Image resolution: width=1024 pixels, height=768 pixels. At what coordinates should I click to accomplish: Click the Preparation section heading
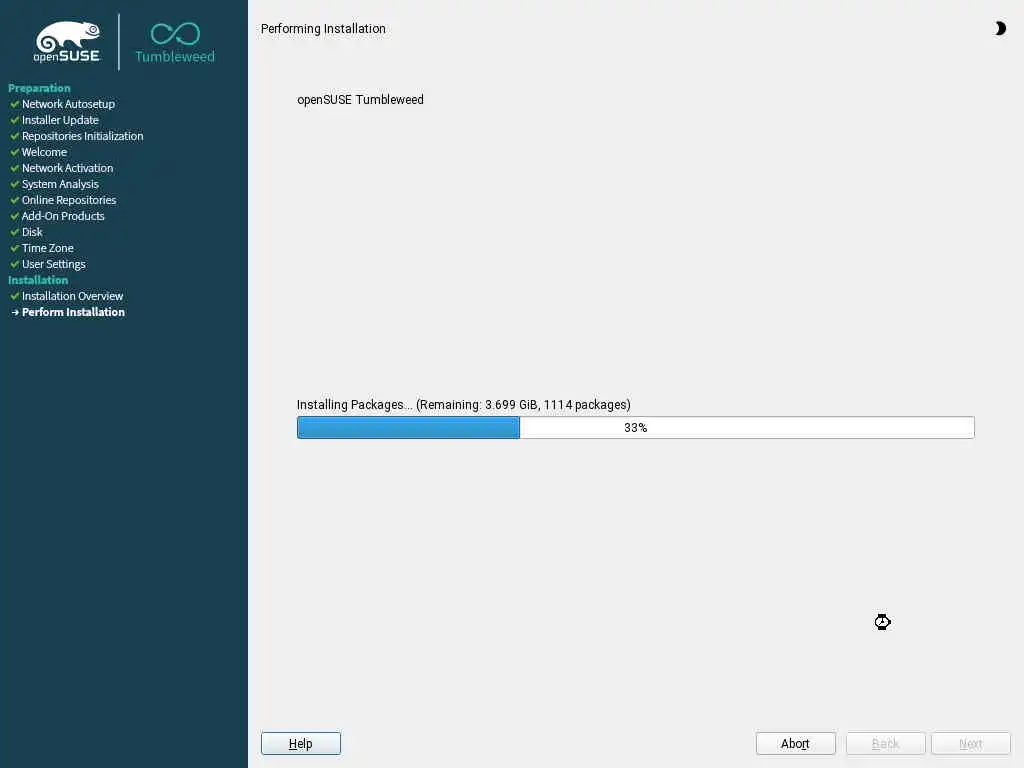pos(39,88)
